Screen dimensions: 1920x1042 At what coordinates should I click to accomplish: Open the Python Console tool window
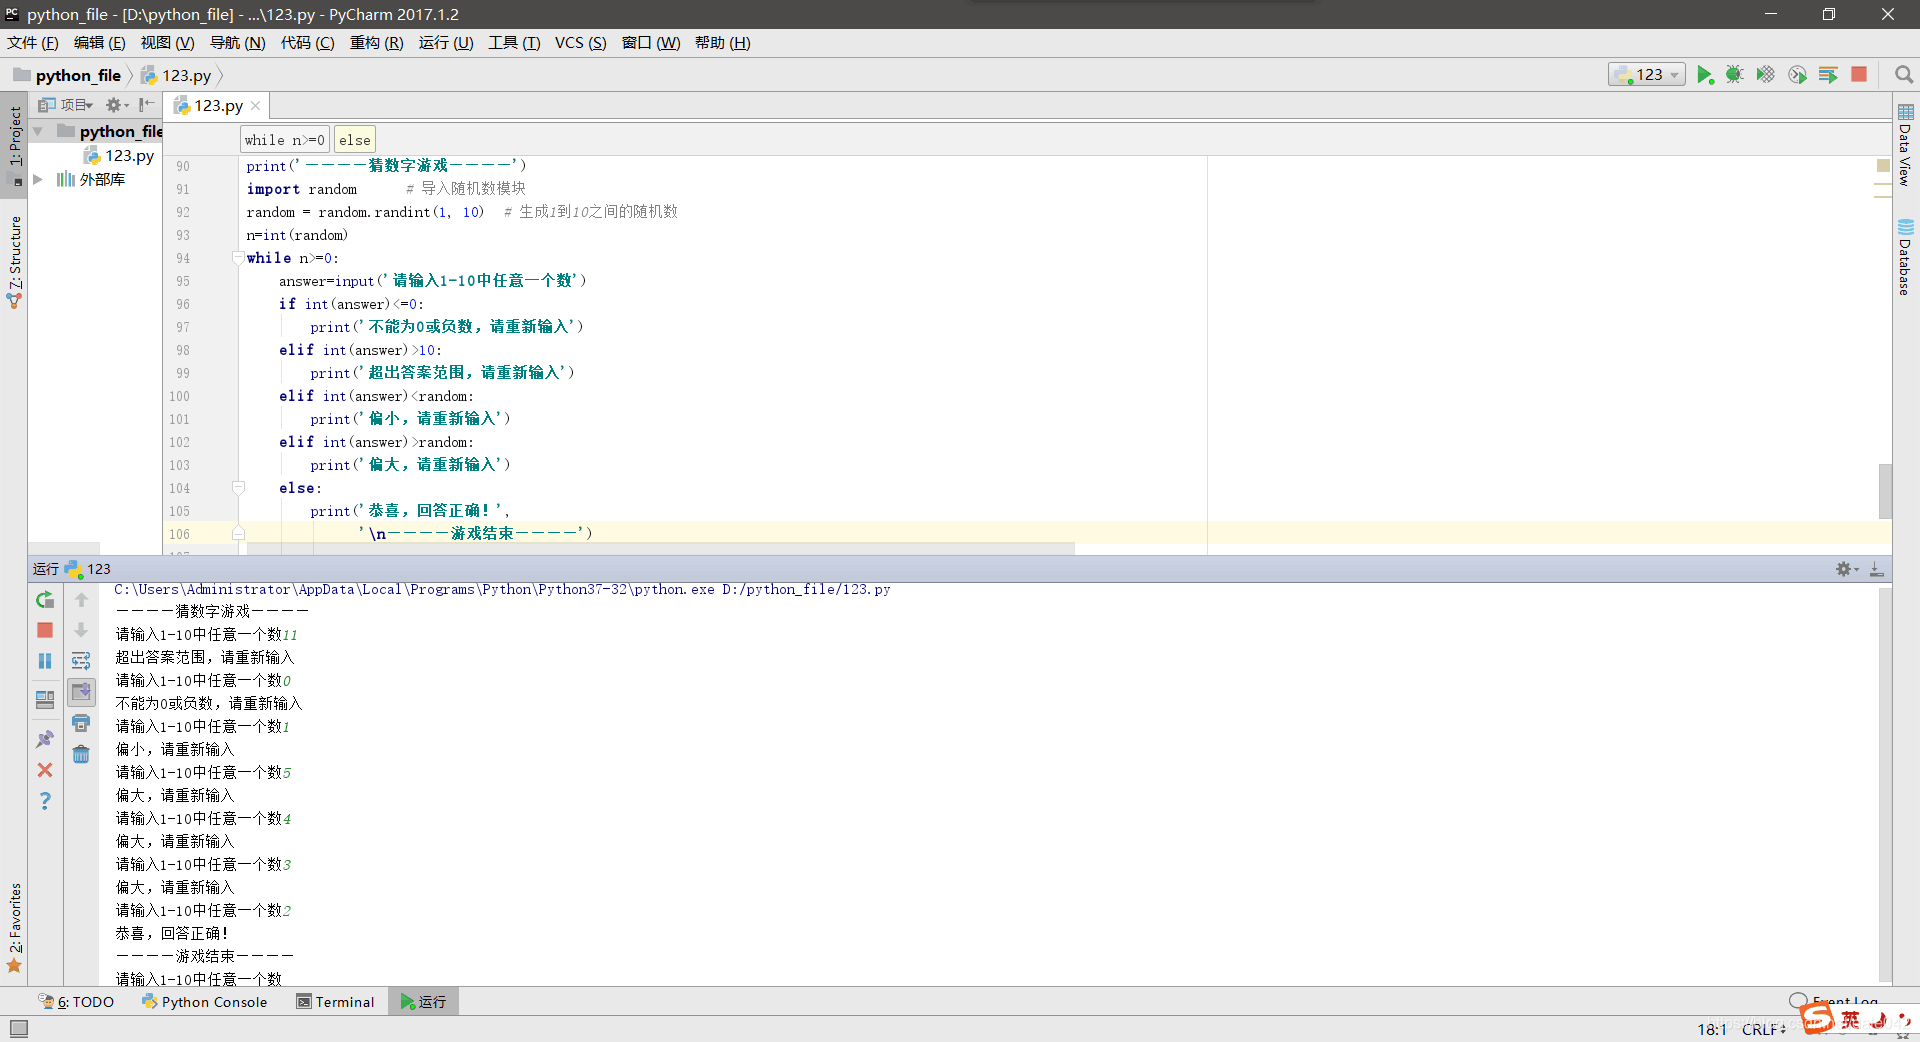pyautogui.click(x=205, y=1001)
